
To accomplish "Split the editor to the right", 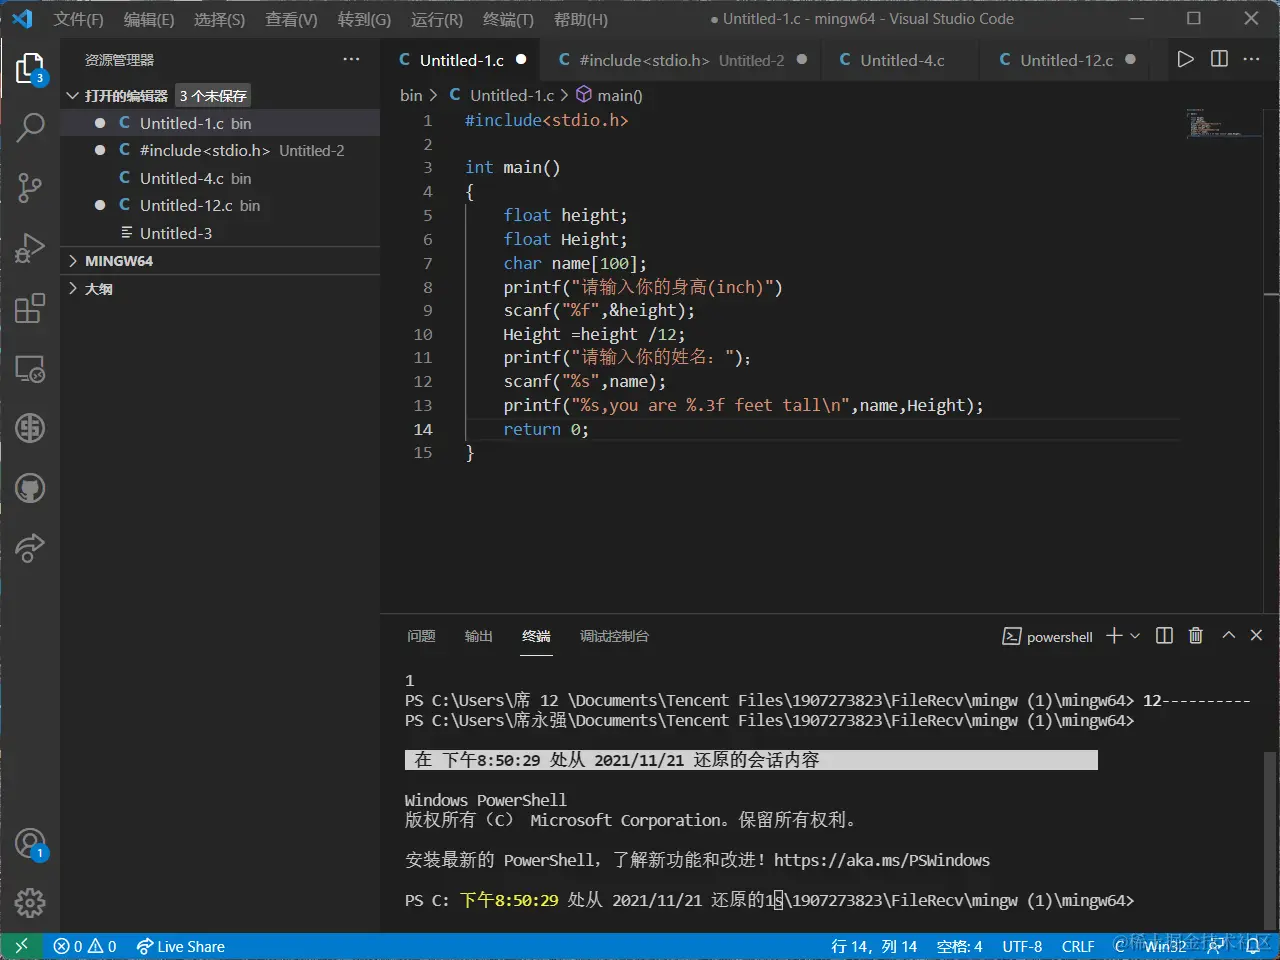I will pyautogui.click(x=1219, y=59).
